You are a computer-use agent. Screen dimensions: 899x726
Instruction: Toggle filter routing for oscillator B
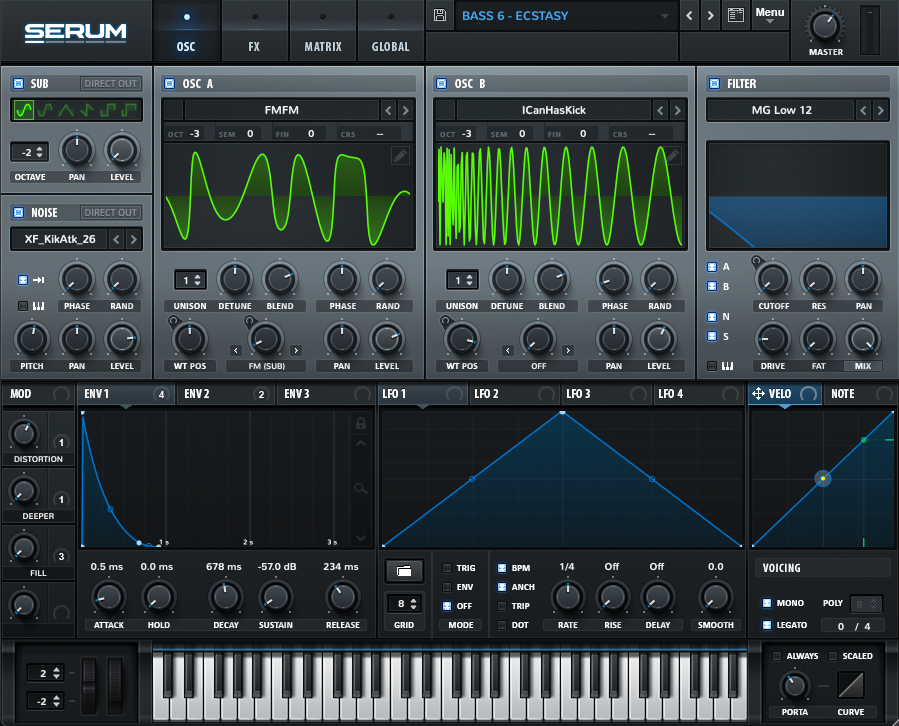tap(712, 286)
